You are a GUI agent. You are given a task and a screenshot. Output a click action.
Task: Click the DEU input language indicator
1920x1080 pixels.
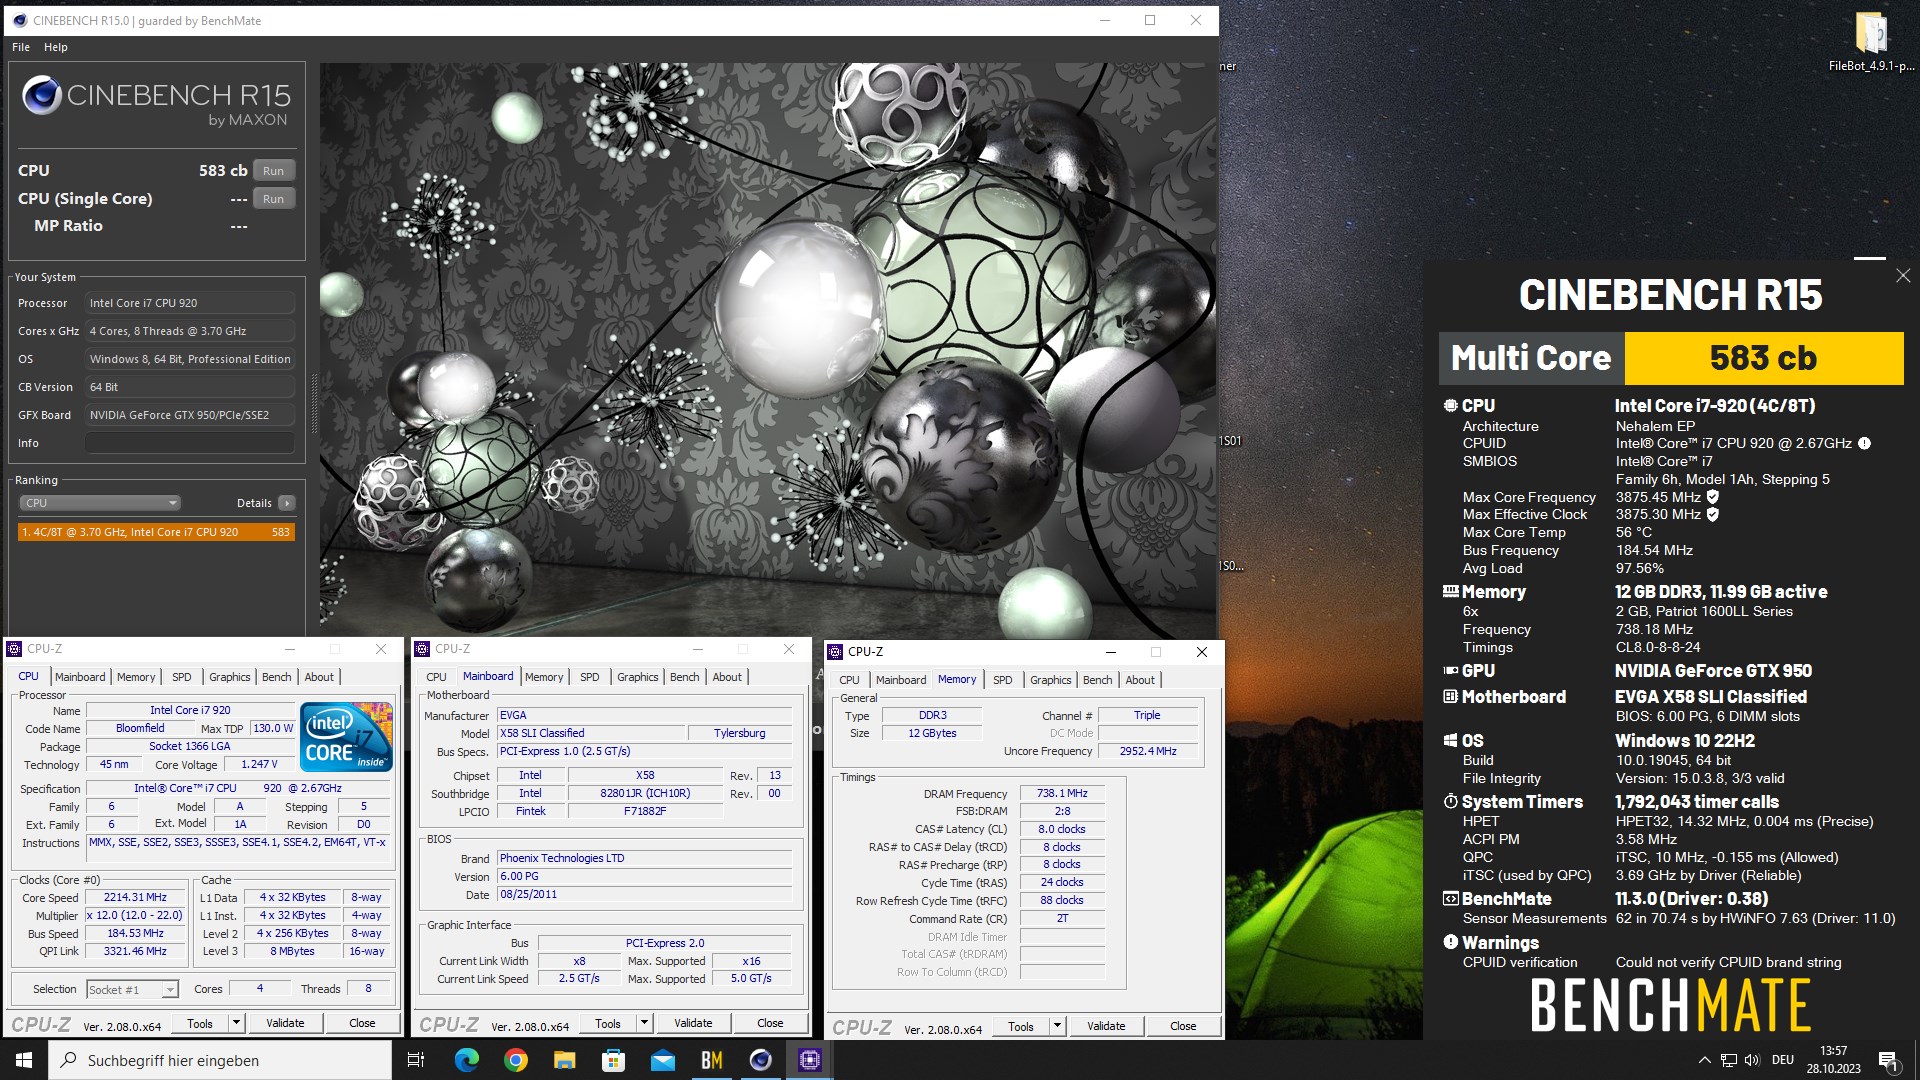click(1782, 1060)
